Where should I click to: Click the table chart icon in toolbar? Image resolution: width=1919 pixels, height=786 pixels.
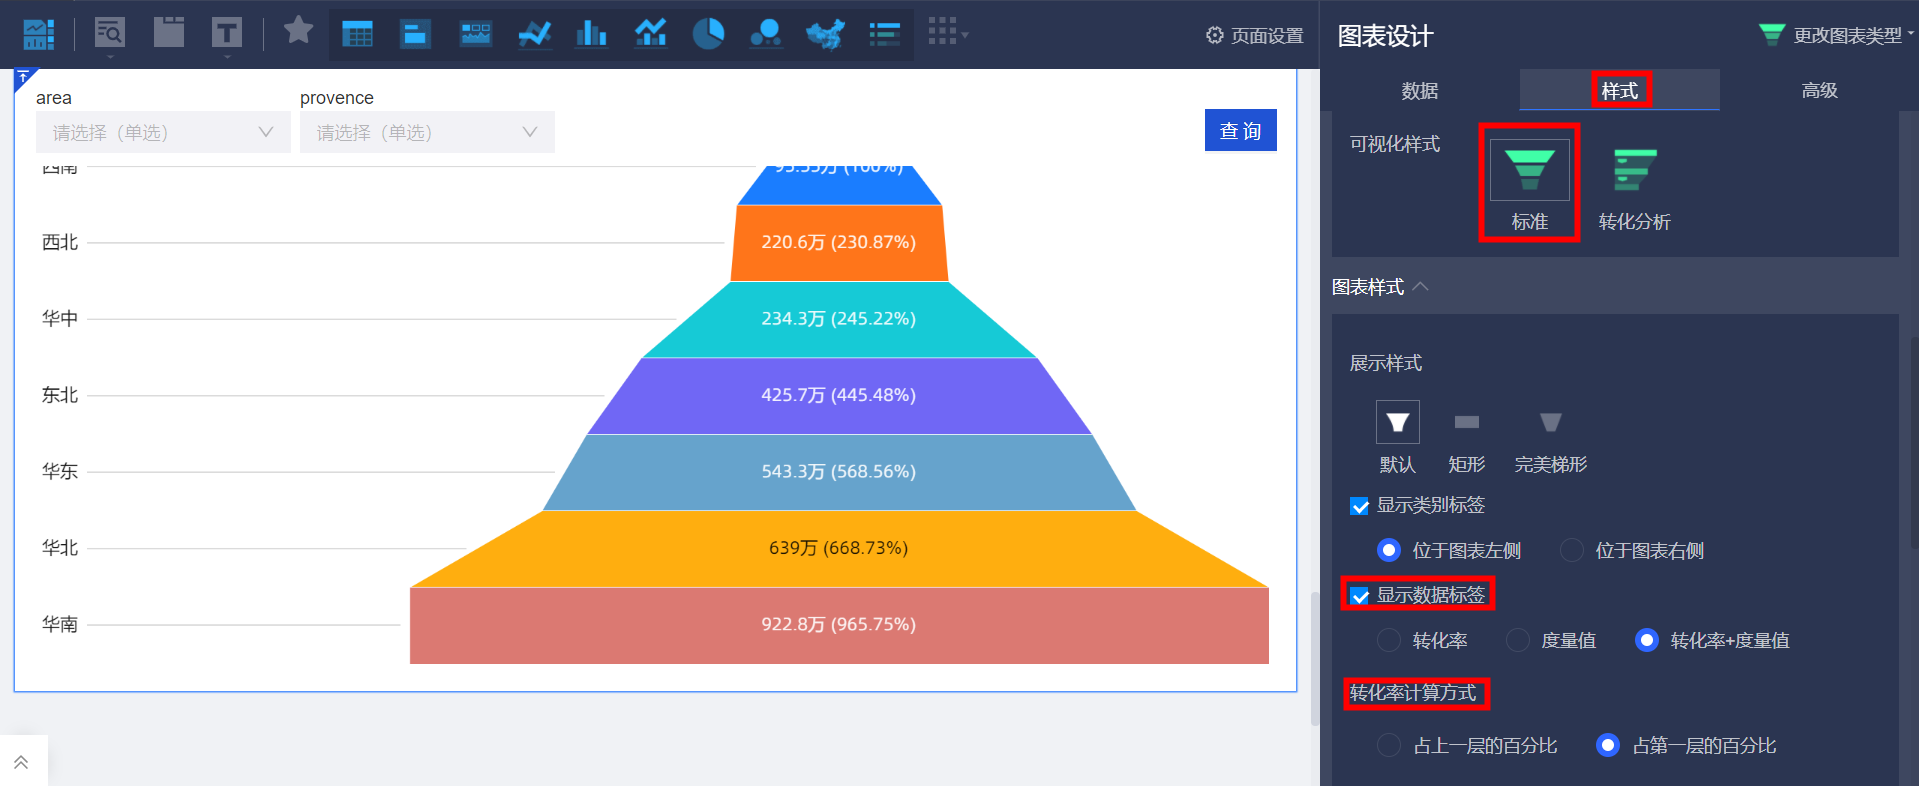coord(357,34)
